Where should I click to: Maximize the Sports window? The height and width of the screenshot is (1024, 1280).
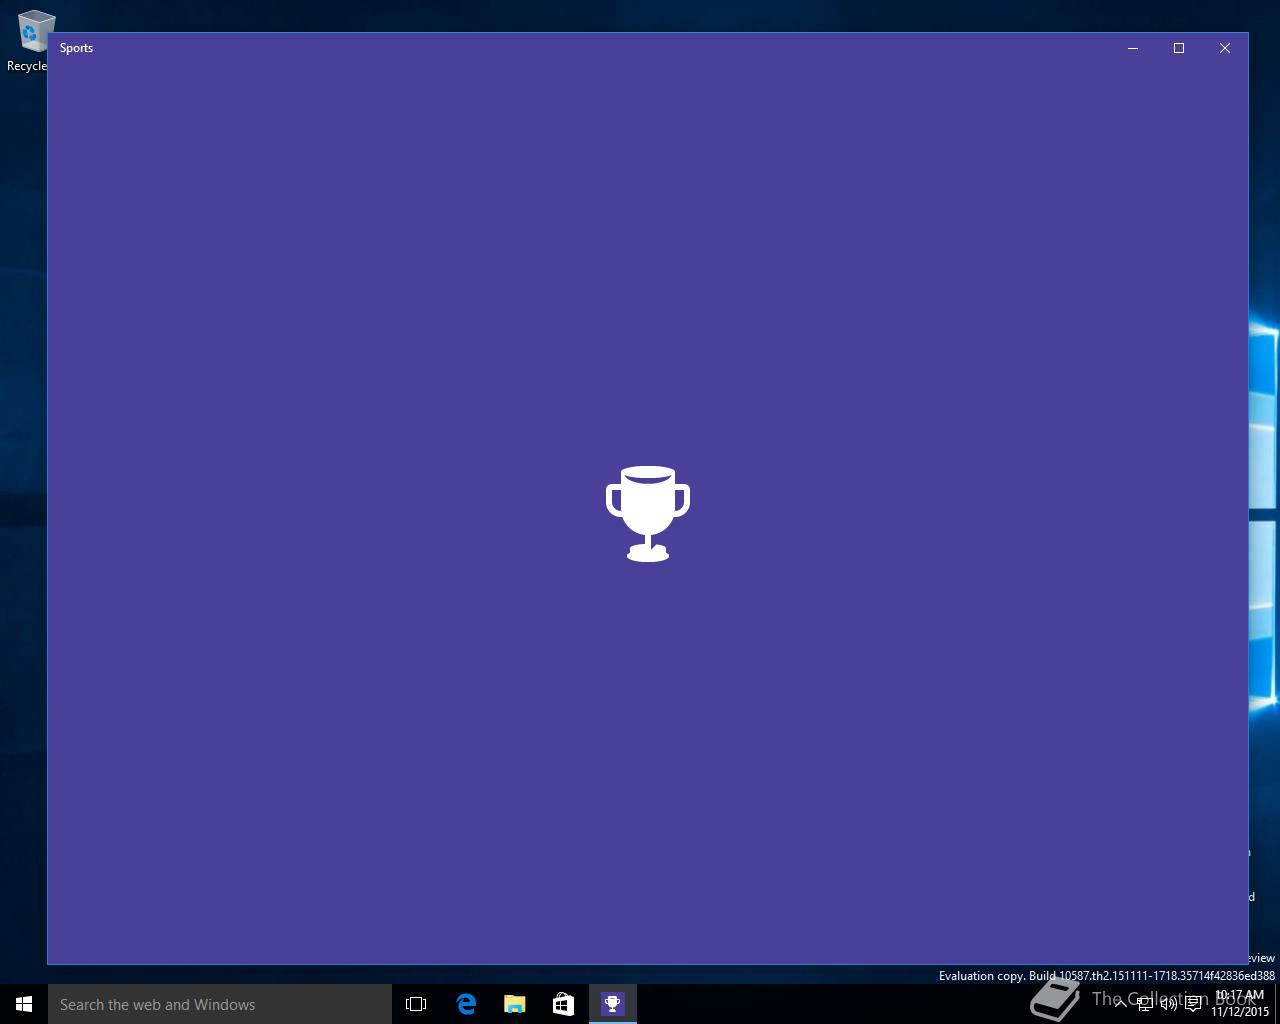click(x=1179, y=48)
